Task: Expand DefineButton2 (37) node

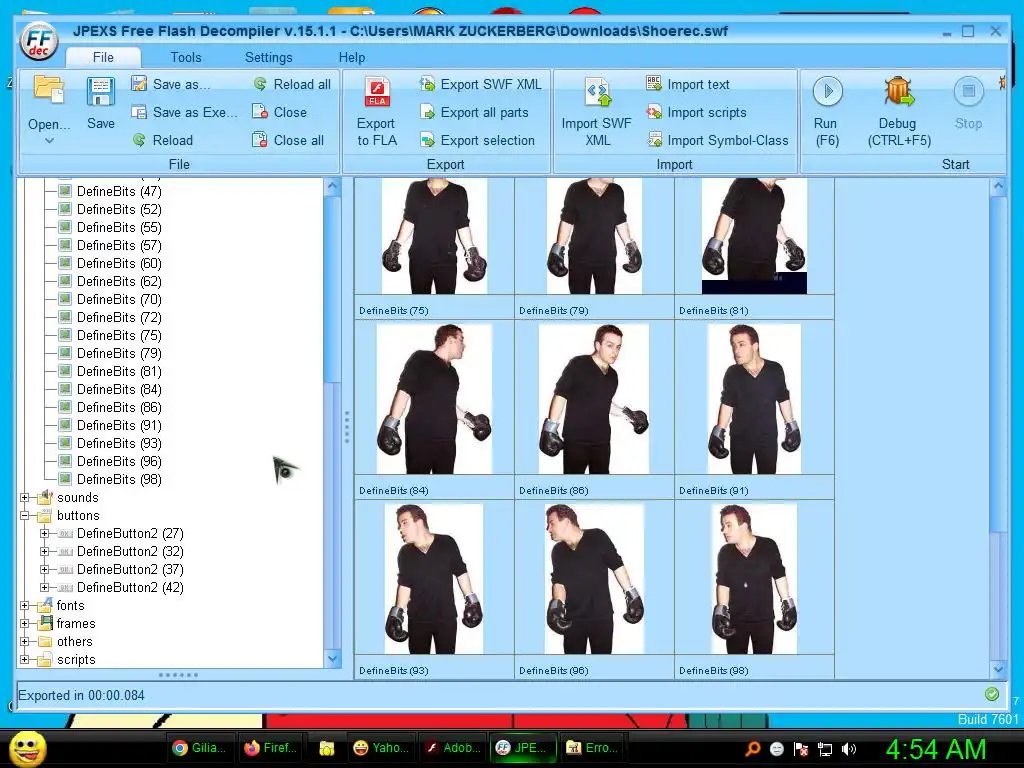Action: pos(44,569)
